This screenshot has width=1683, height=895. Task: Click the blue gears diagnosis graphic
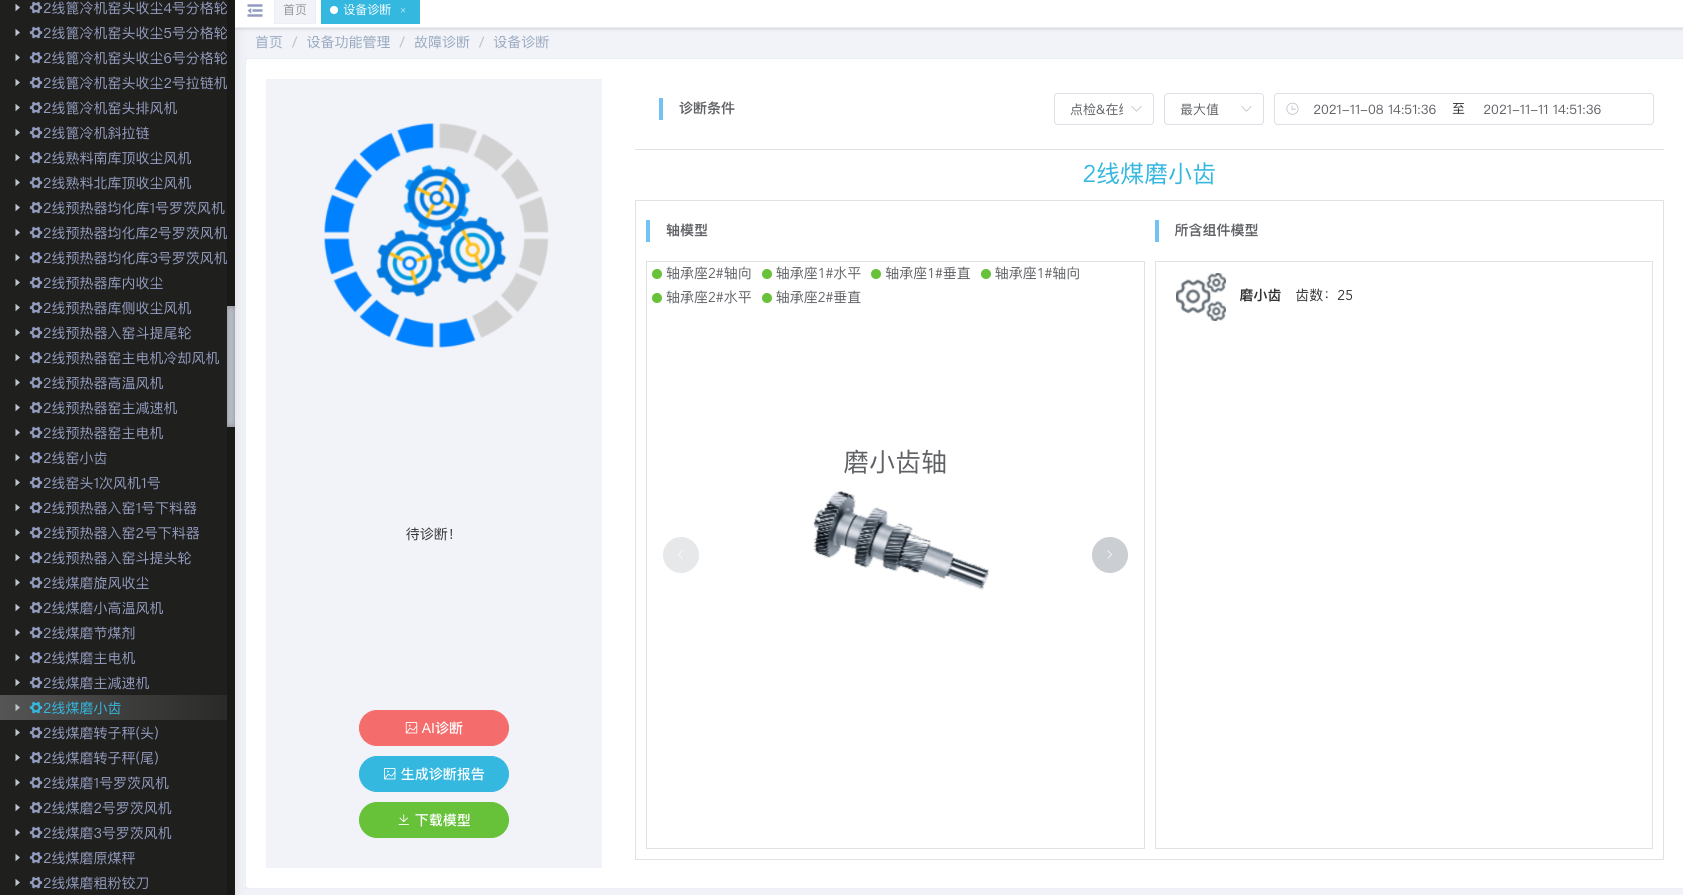(x=436, y=236)
